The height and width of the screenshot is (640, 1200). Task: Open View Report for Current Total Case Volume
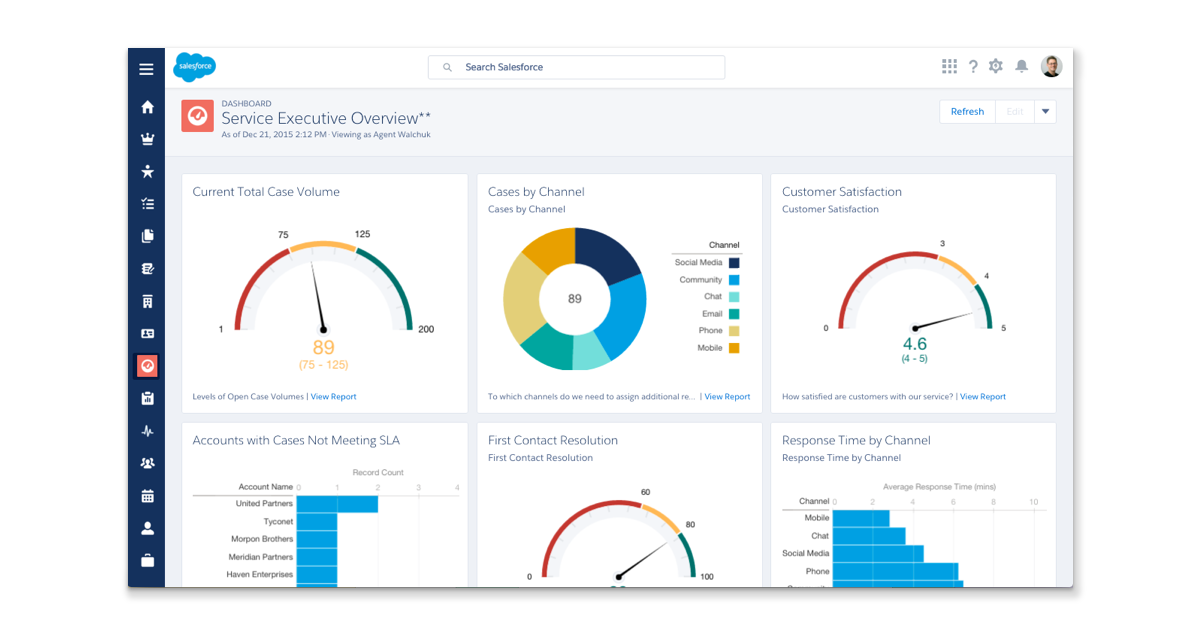click(x=333, y=397)
